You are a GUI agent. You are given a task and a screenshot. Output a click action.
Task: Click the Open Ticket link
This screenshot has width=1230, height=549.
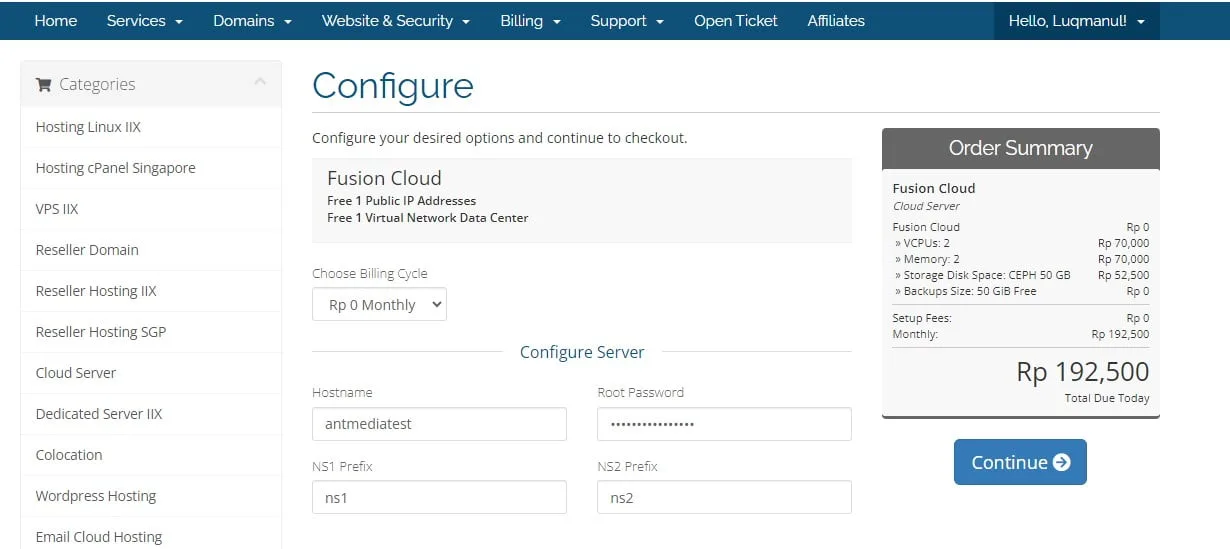[735, 20]
